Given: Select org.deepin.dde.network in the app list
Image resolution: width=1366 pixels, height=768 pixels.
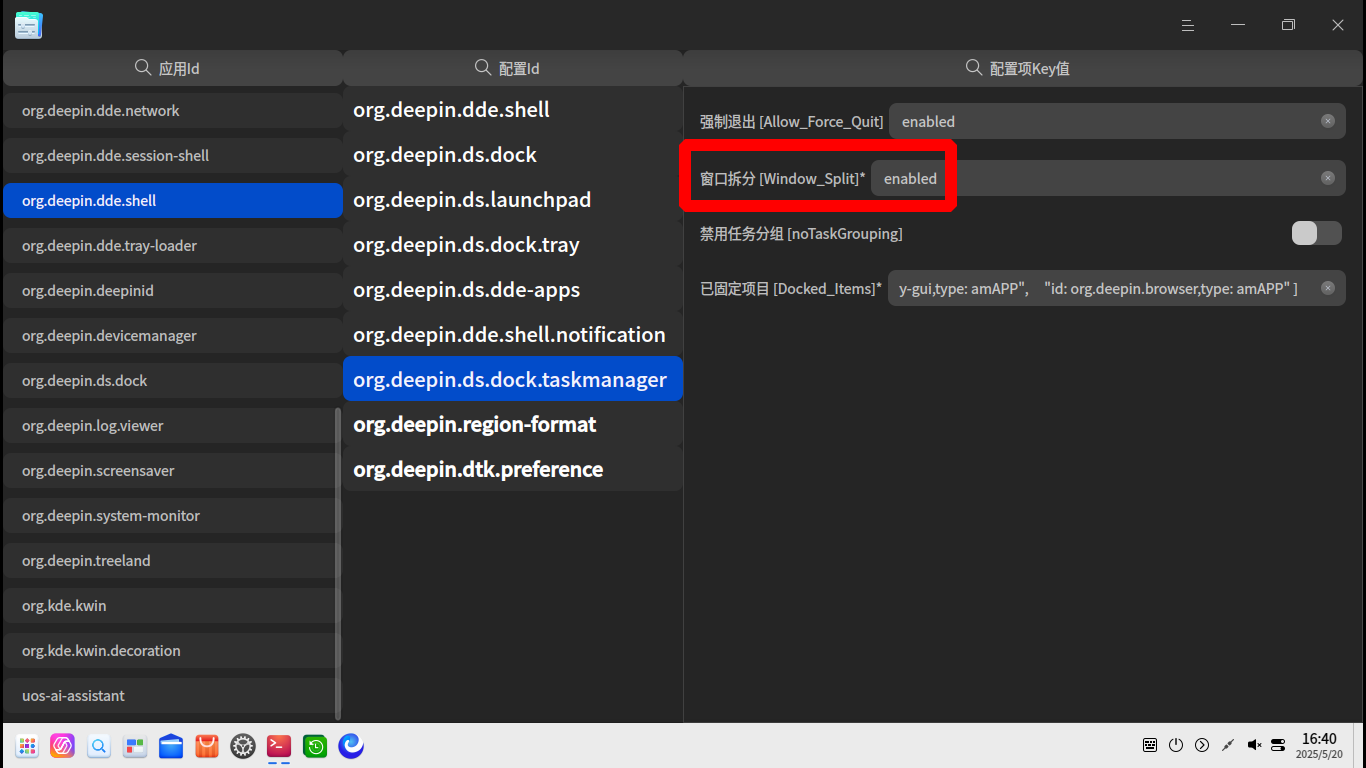Looking at the screenshot, I should (x=172, y=110).
